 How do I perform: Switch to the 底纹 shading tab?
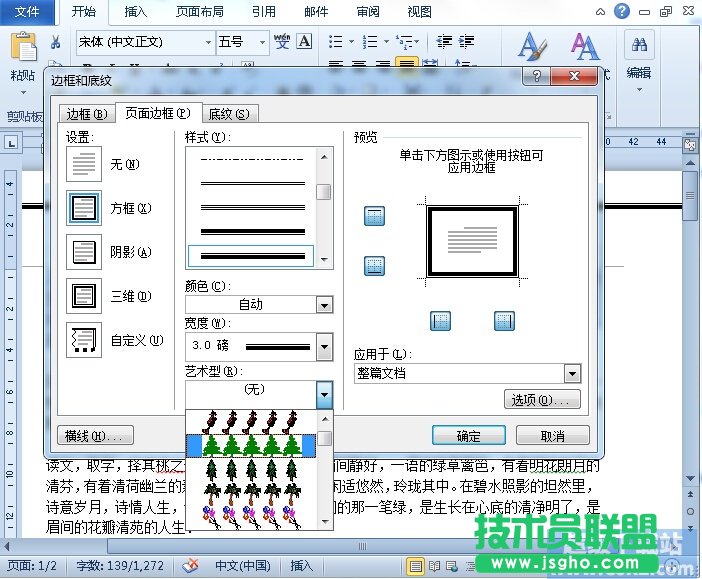click(x=227, y=114)
